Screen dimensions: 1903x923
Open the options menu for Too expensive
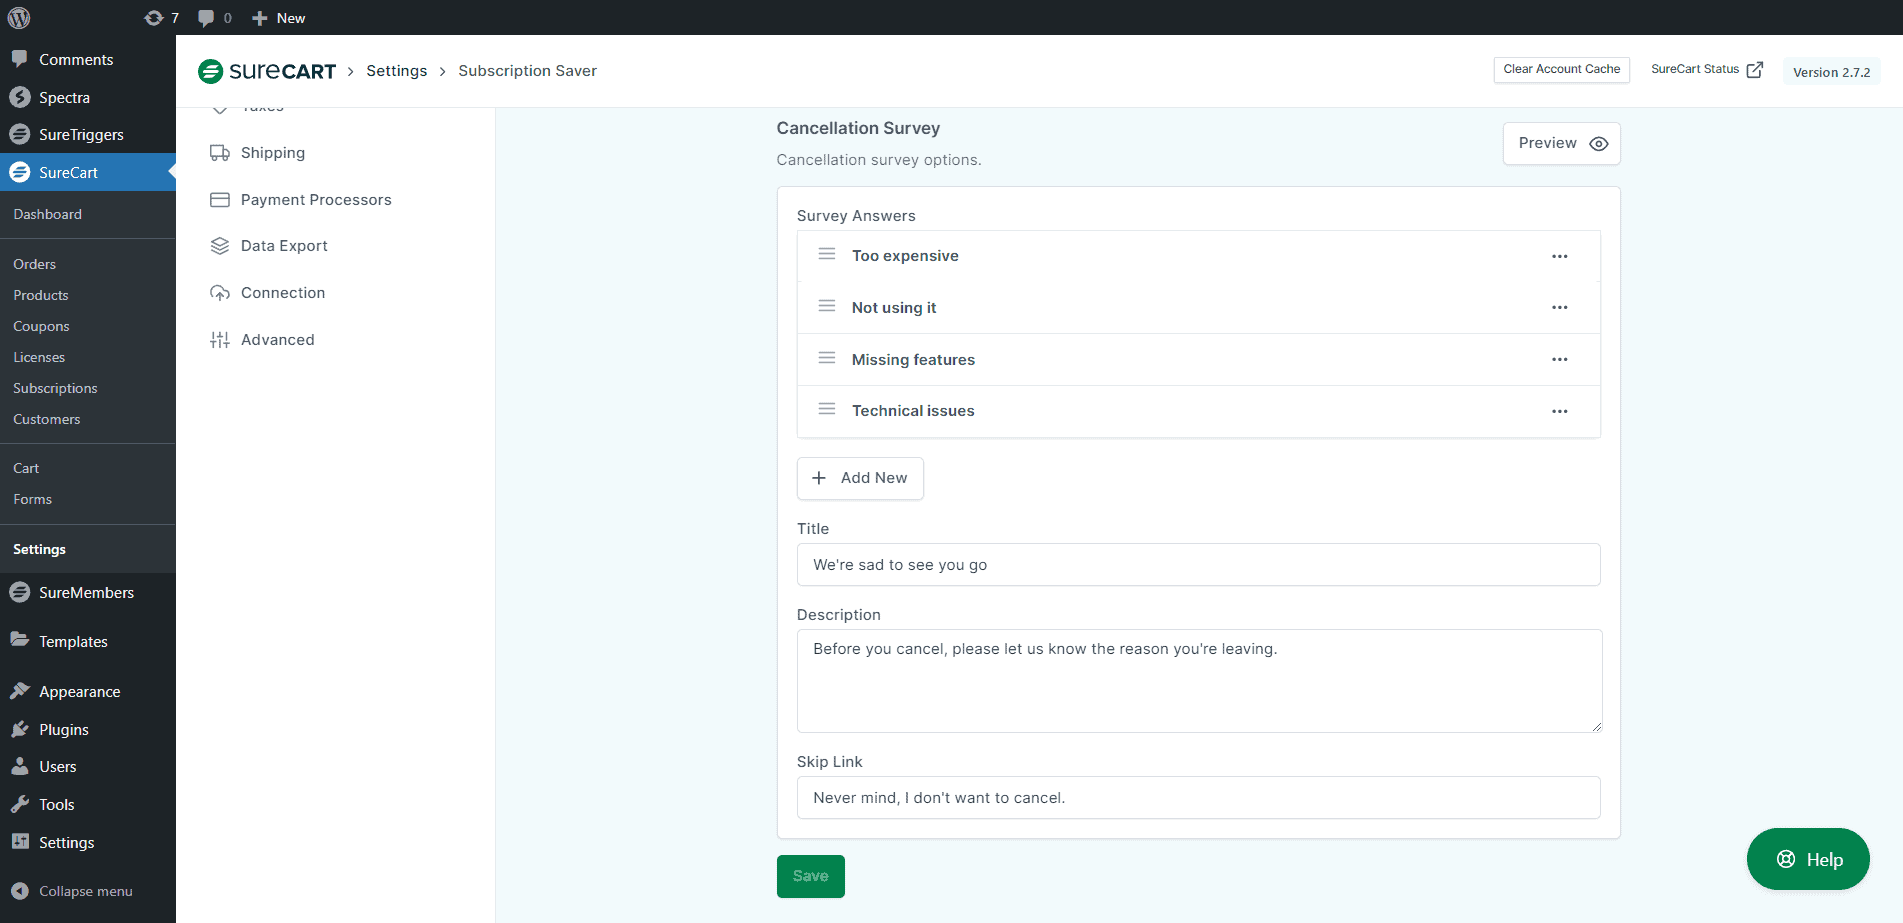point(1559,256)
